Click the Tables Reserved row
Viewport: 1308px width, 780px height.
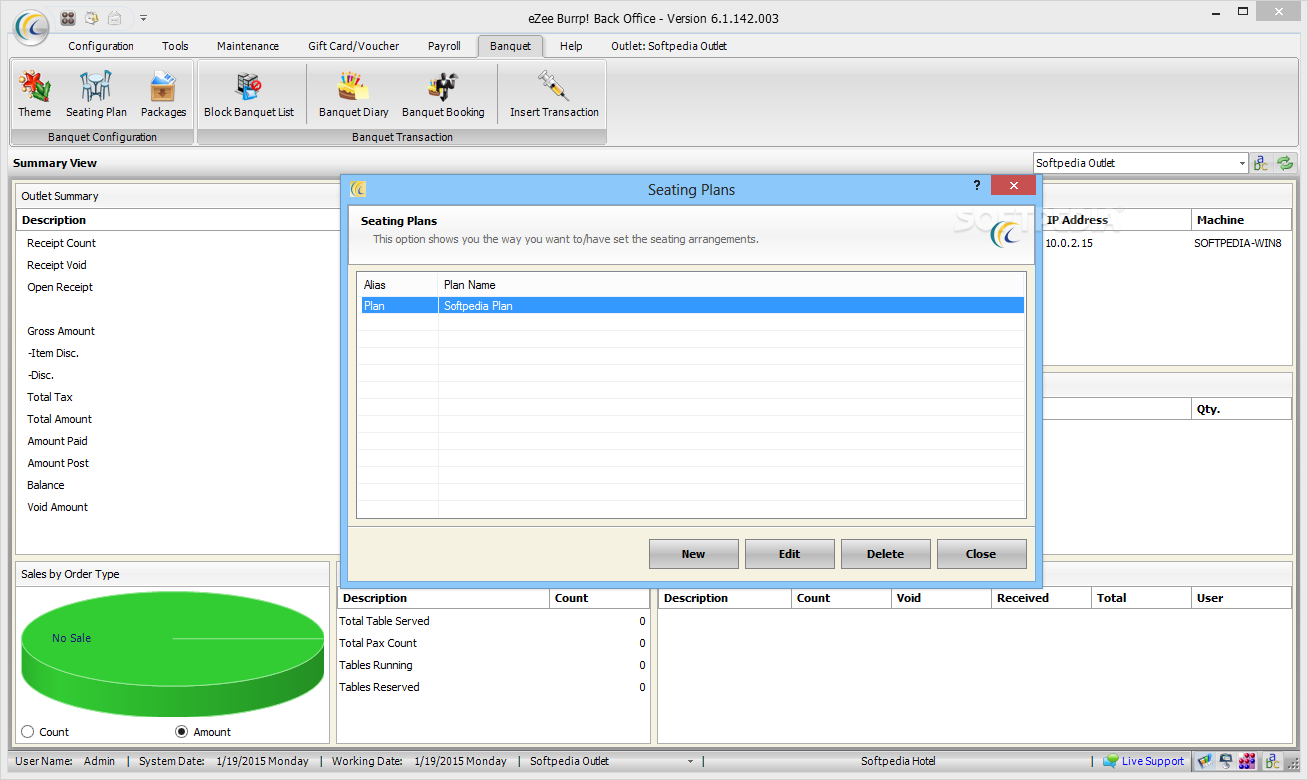point(493,687)
